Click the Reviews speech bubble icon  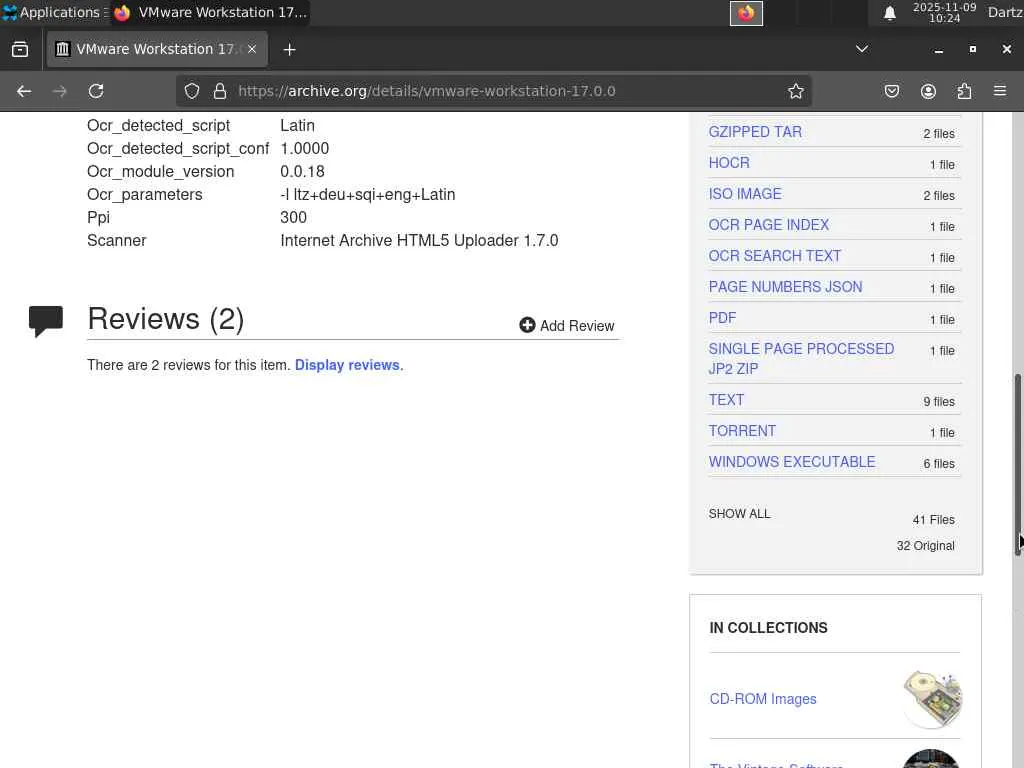coord(46,321)
